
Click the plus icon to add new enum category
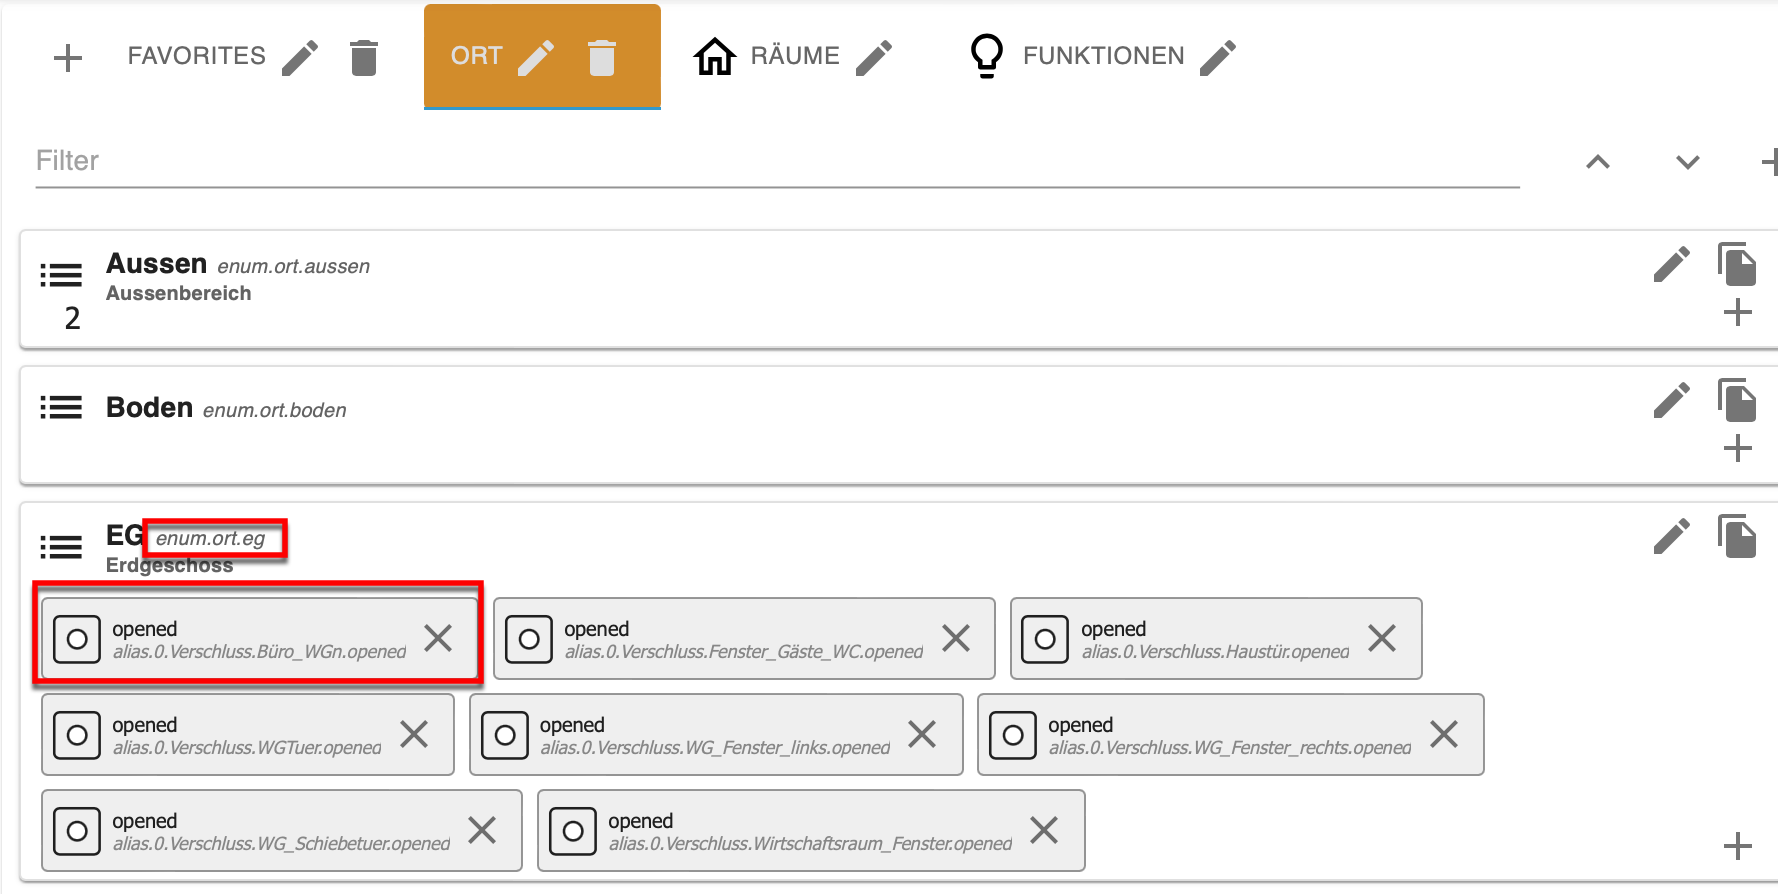tap(67, 57)
